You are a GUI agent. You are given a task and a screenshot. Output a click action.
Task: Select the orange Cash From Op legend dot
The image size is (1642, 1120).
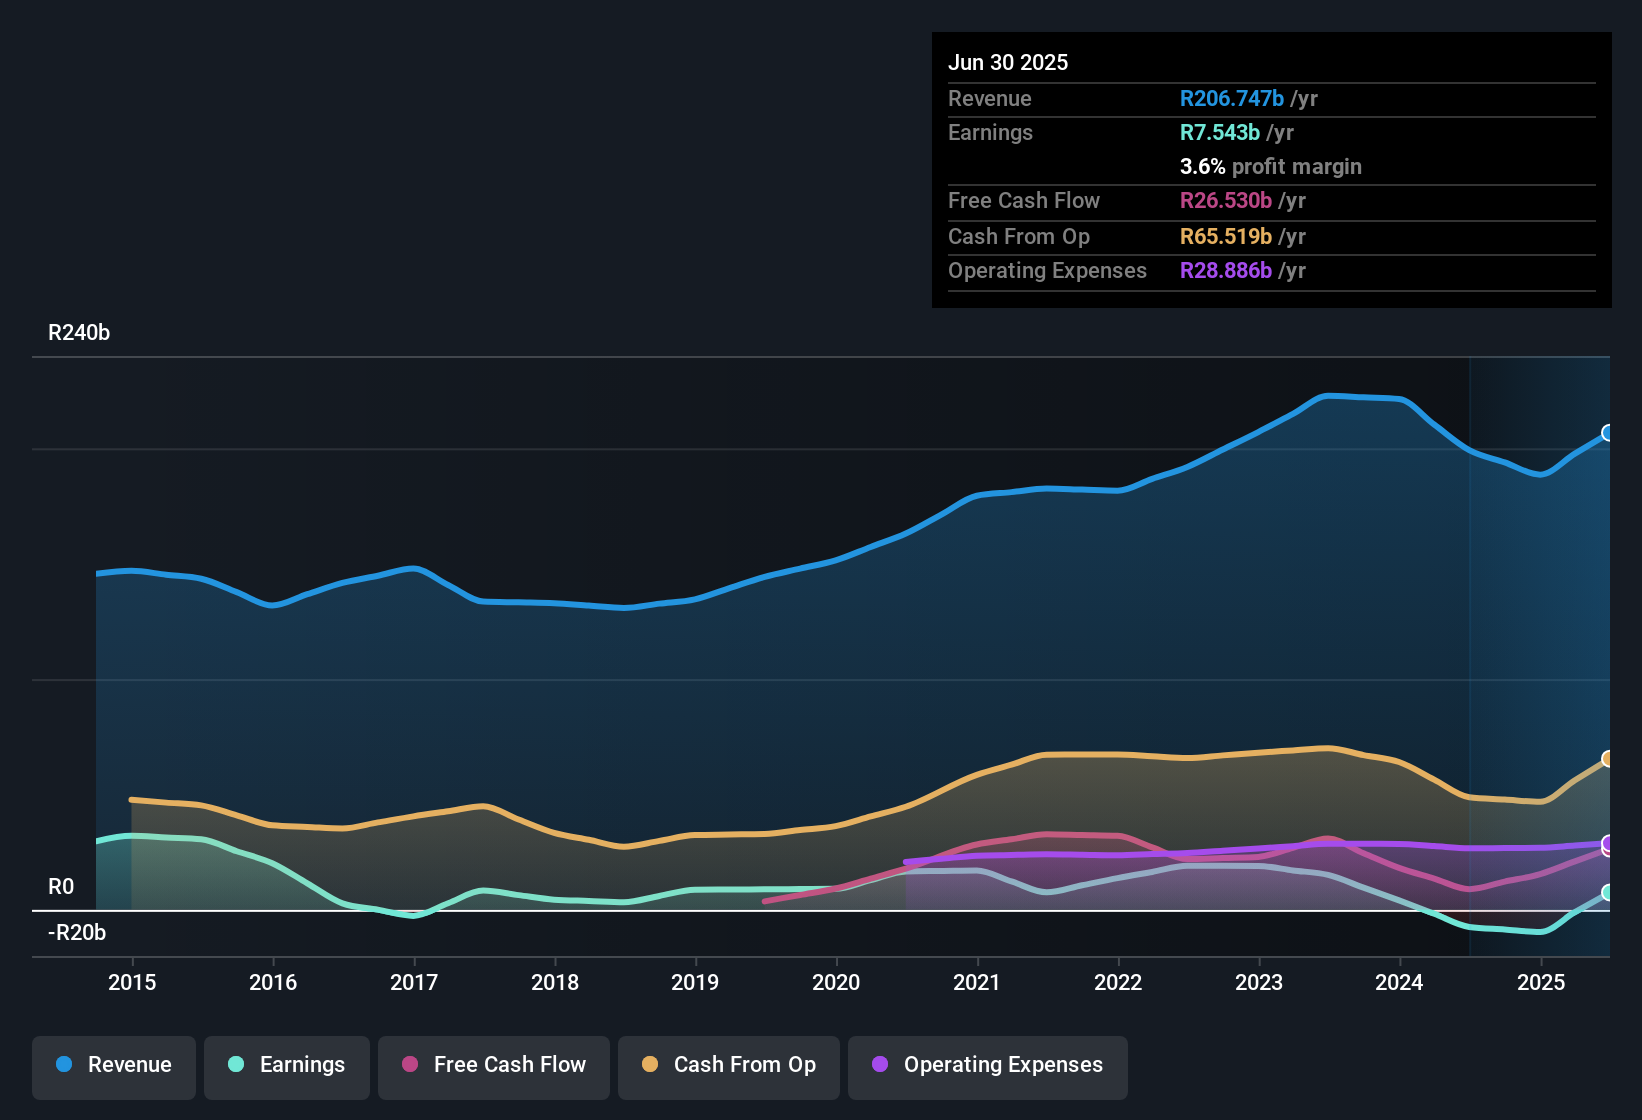(x=649, y=1065)
